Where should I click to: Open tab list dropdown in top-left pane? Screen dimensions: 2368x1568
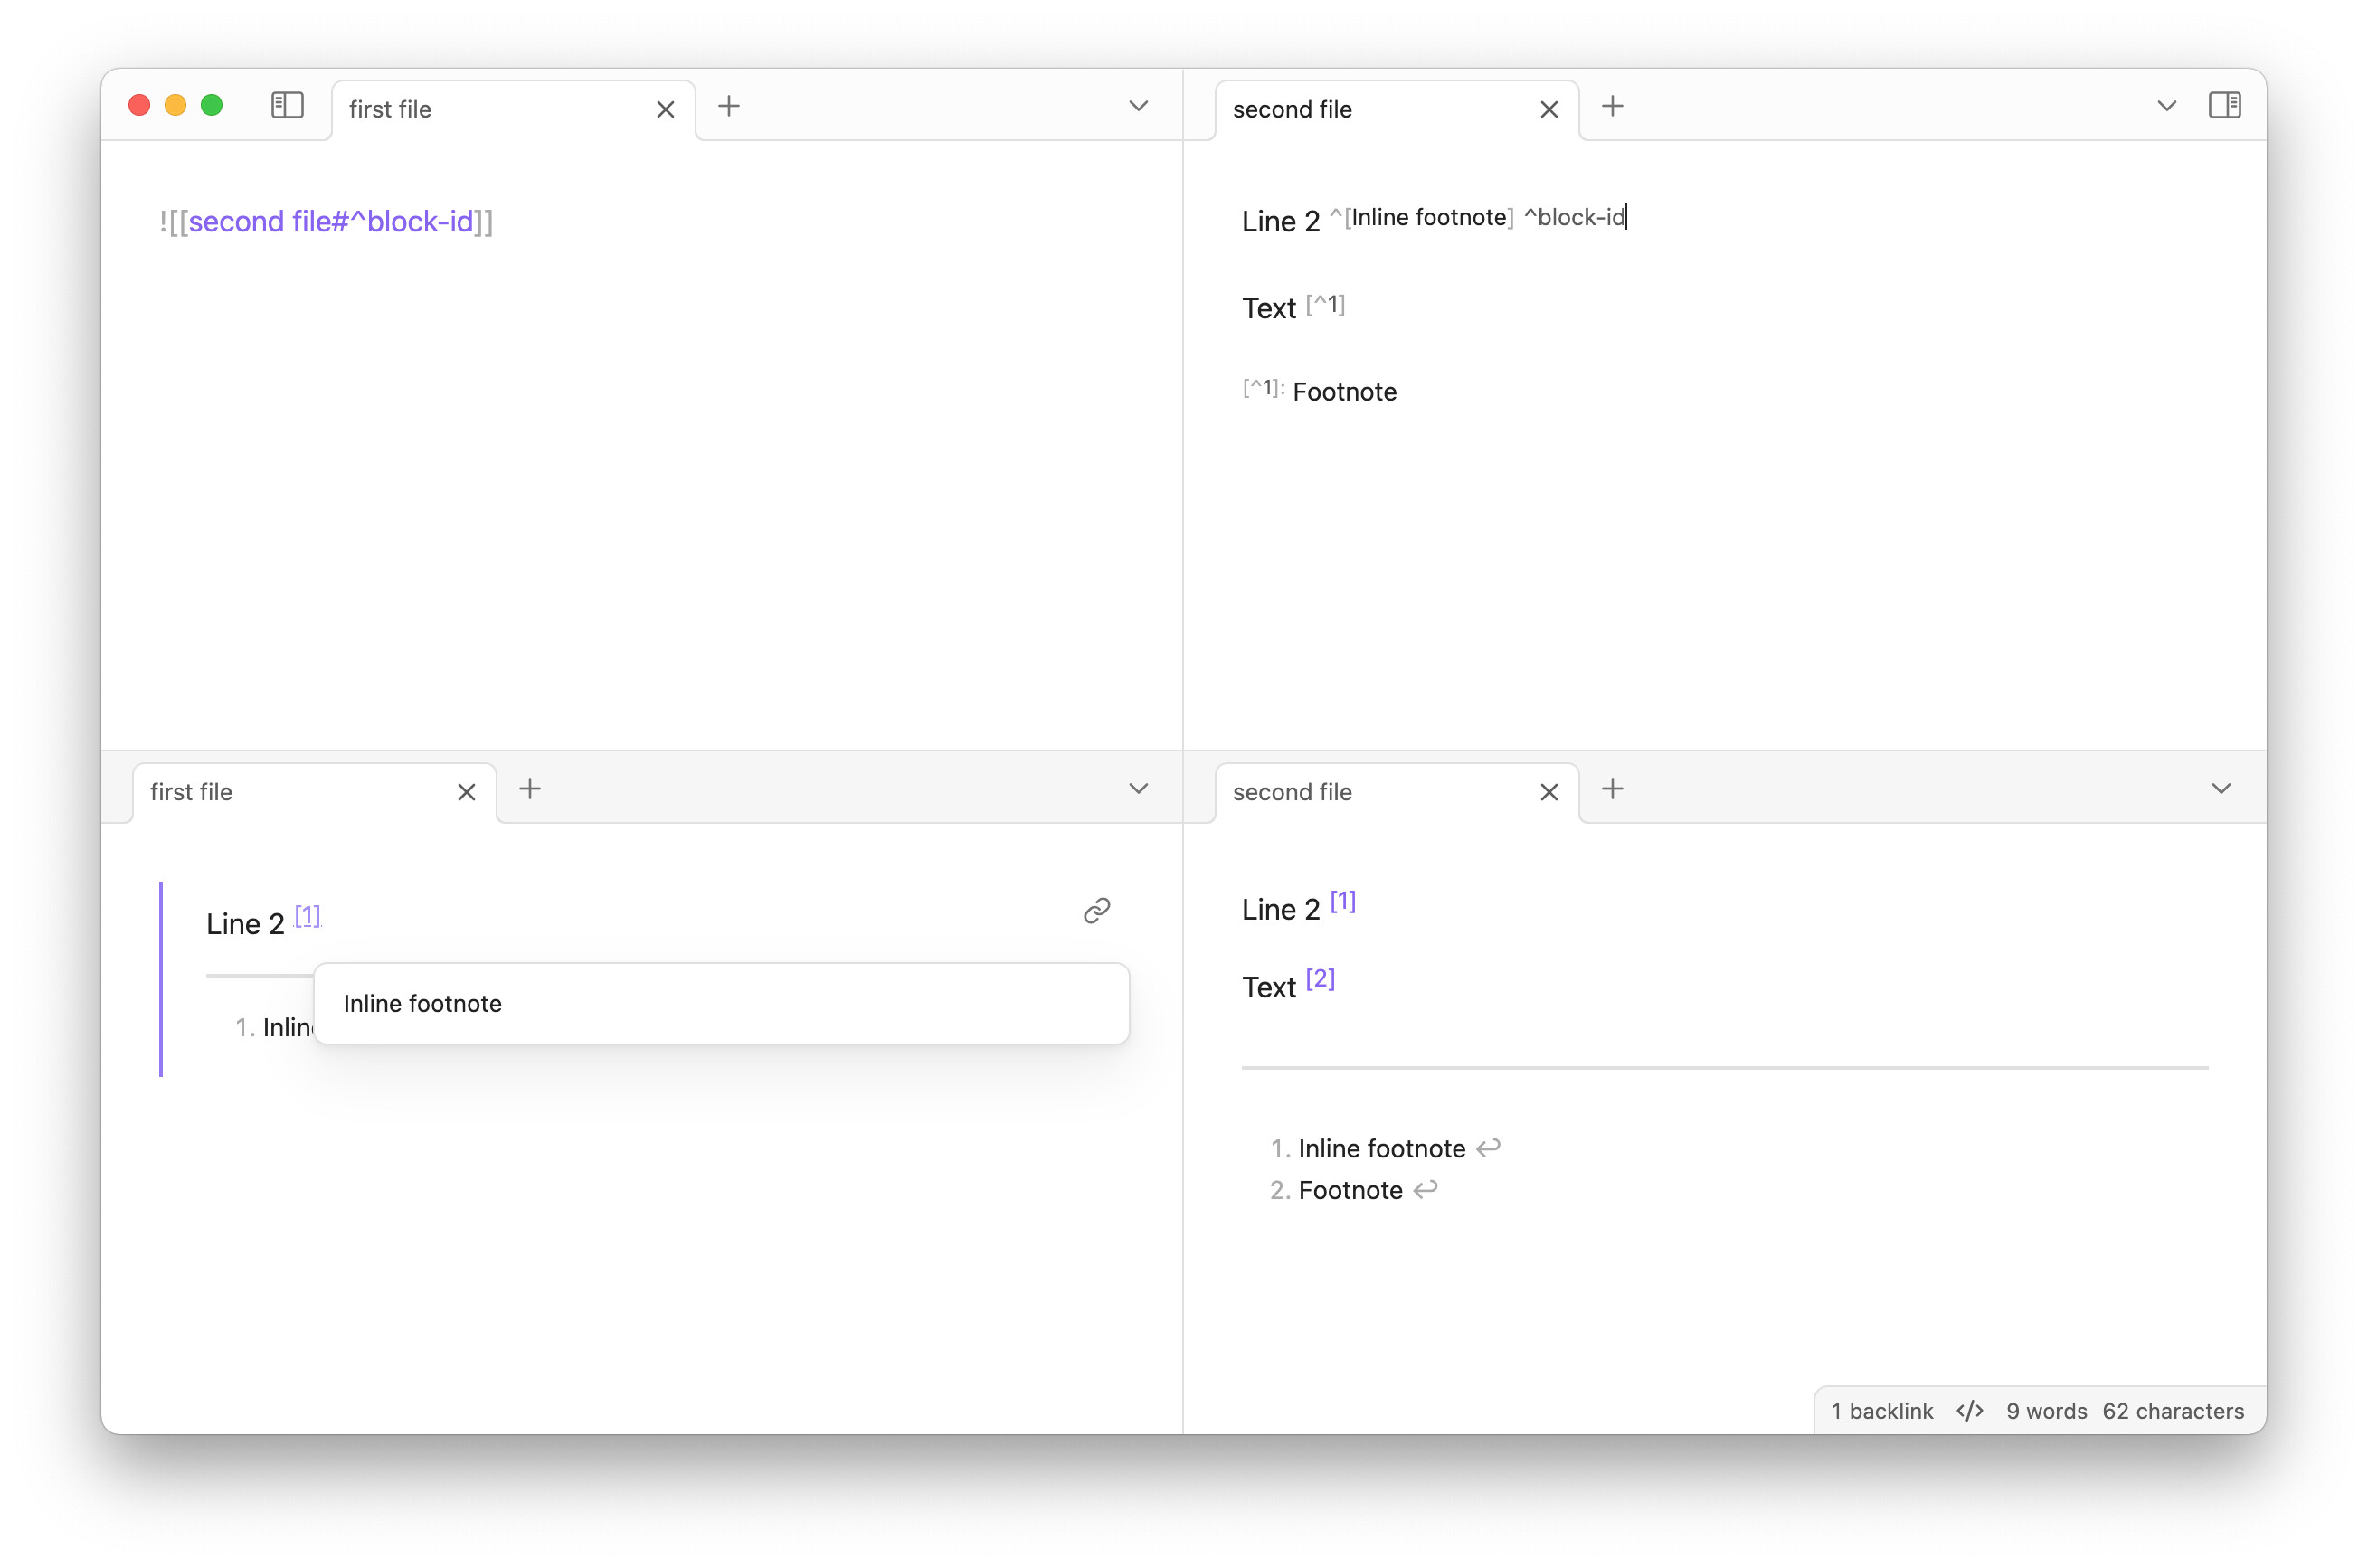tap(1138, 106)
